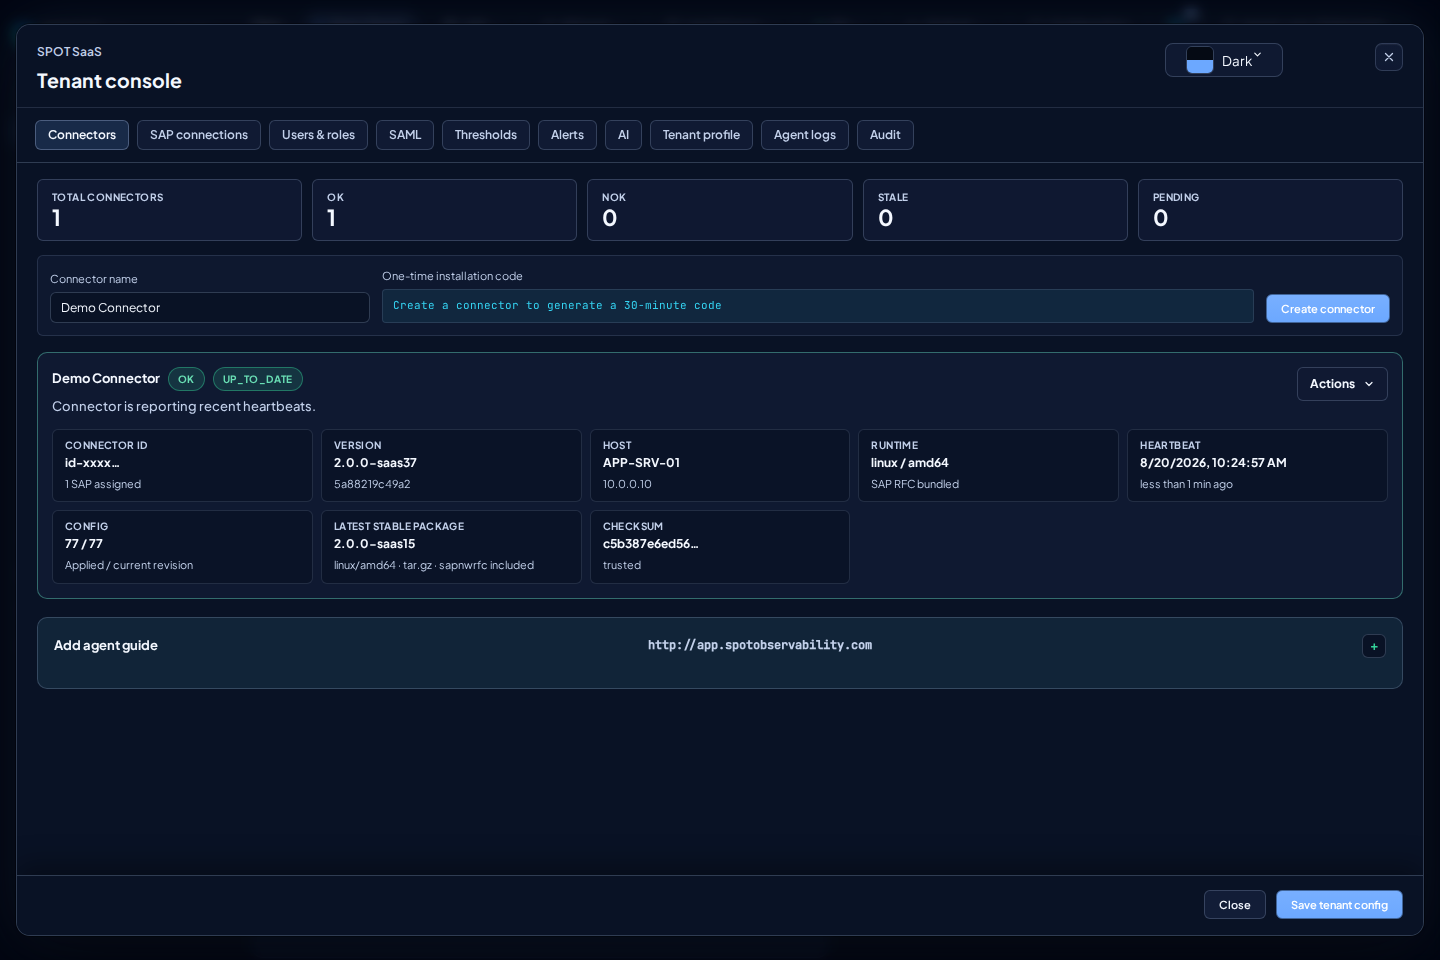Focus the Connector name input field
Image resolution: width=1440 pixels, height=960 pixels.
[210, 308]
